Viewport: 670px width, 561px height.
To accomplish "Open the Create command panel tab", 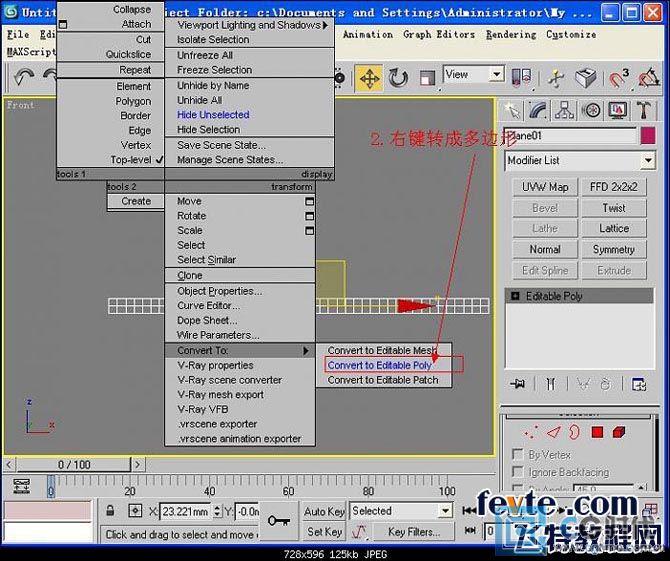I will click(512, 110).
